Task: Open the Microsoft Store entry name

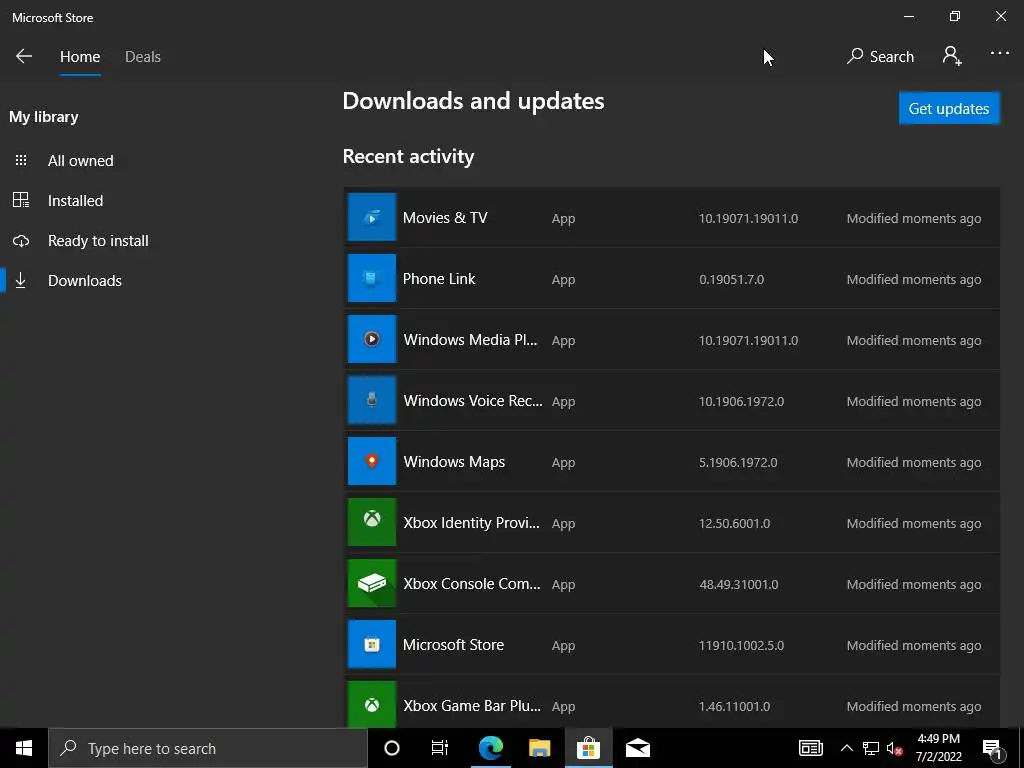Action: (x=453, y=645)
